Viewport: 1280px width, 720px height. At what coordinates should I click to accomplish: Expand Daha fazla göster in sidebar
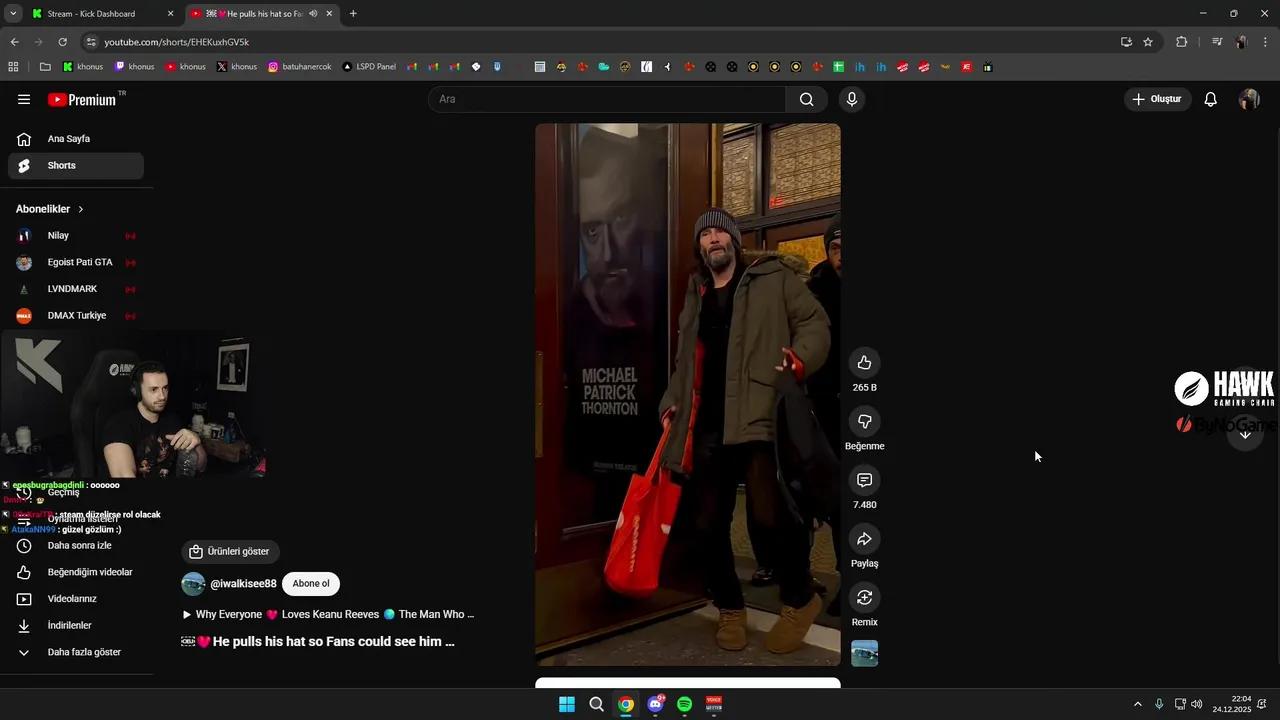point(86,651)
